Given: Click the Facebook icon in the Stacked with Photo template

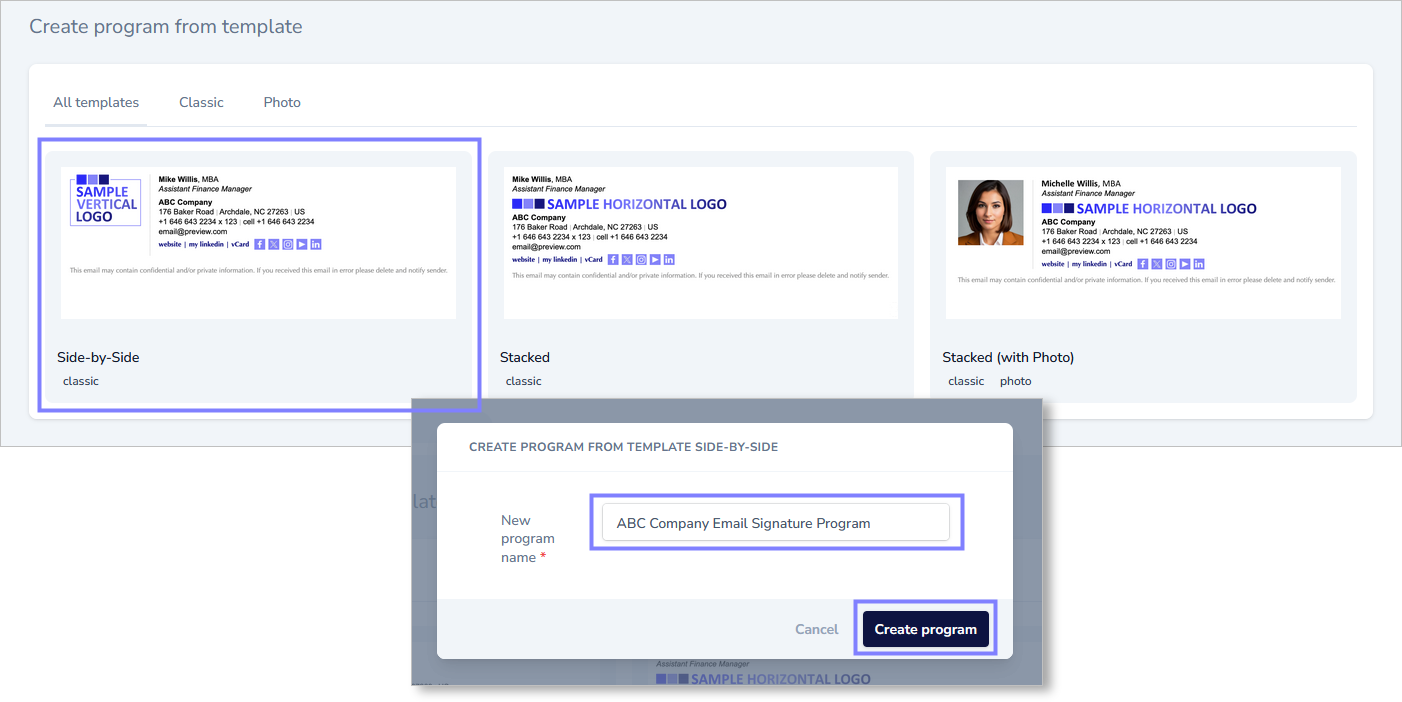Looking at the screenshot, I should (x=1143, y=264).
